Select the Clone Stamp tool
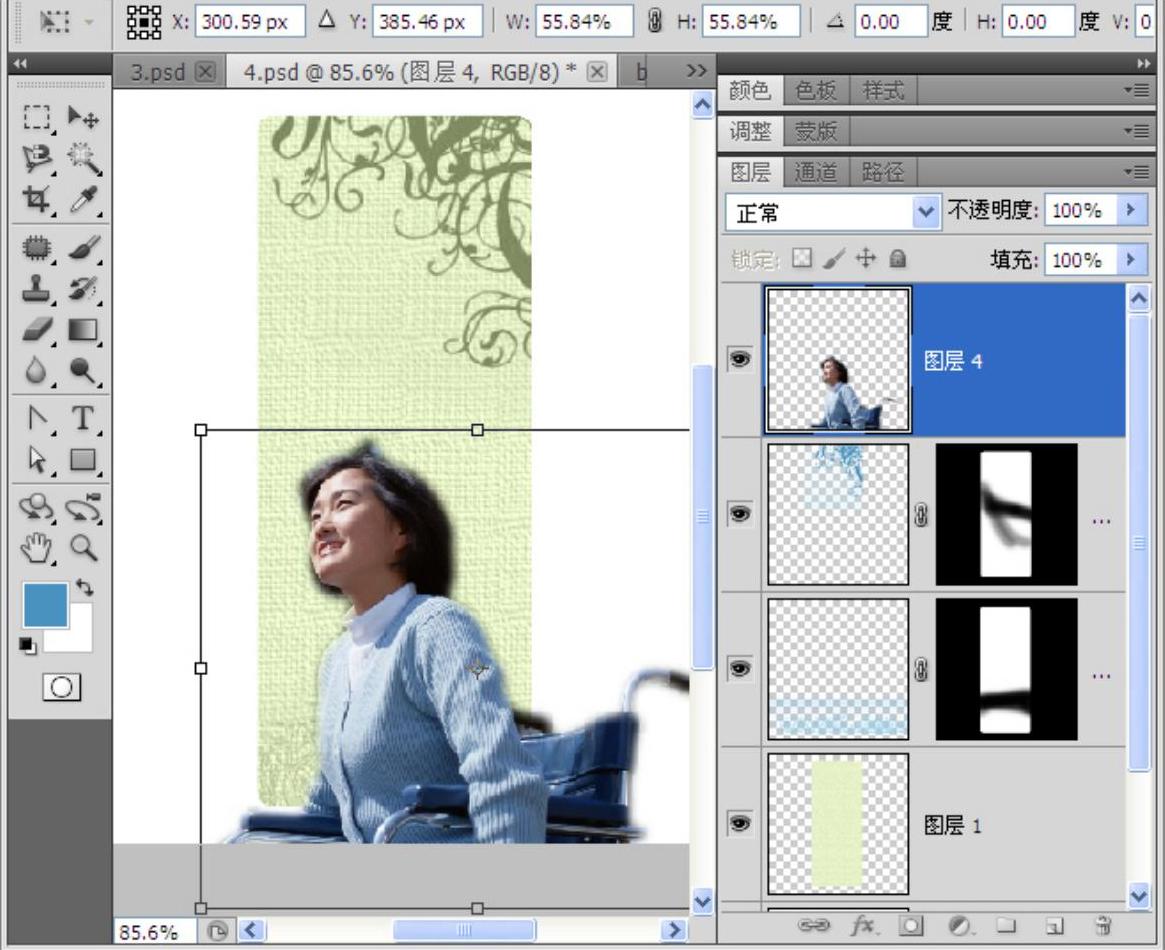 37,289
